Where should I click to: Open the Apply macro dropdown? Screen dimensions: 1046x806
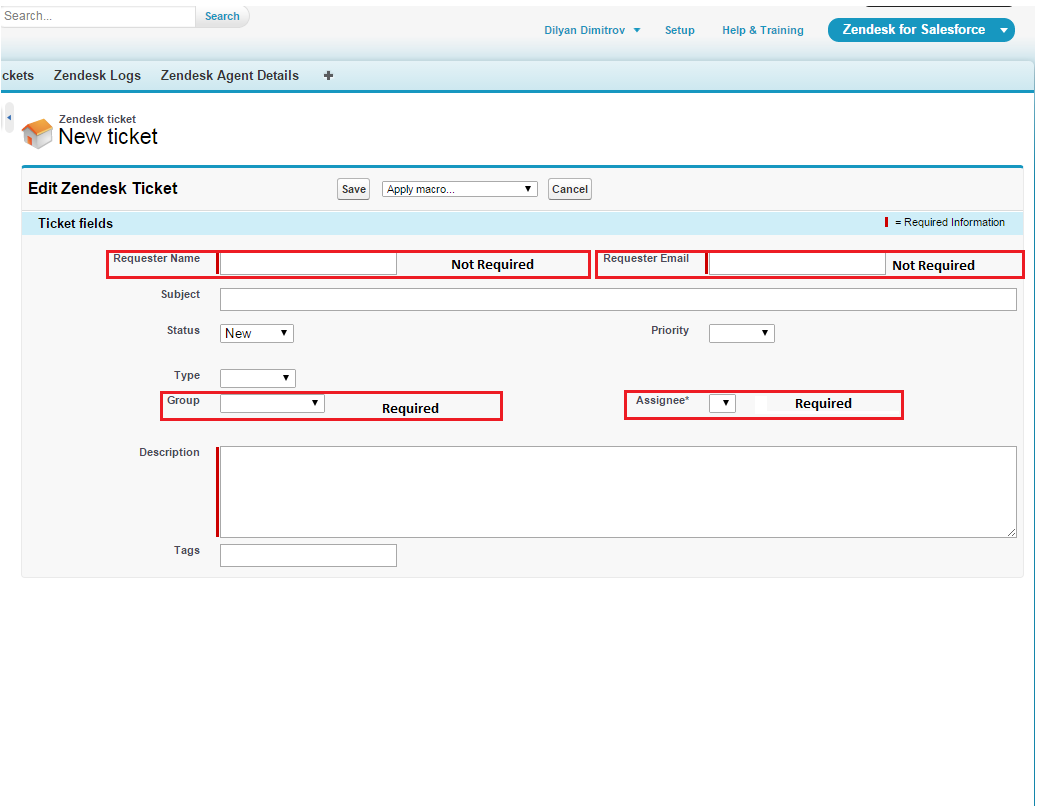pyautogui.click(x=460, y=189)
